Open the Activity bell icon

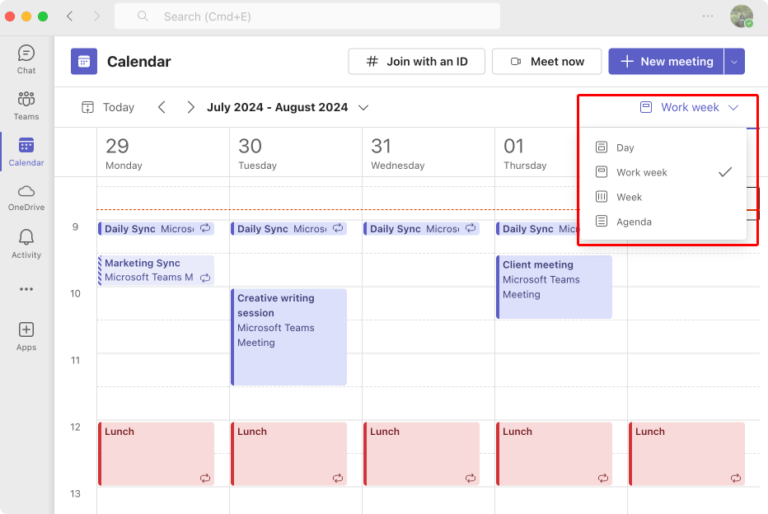26,242
